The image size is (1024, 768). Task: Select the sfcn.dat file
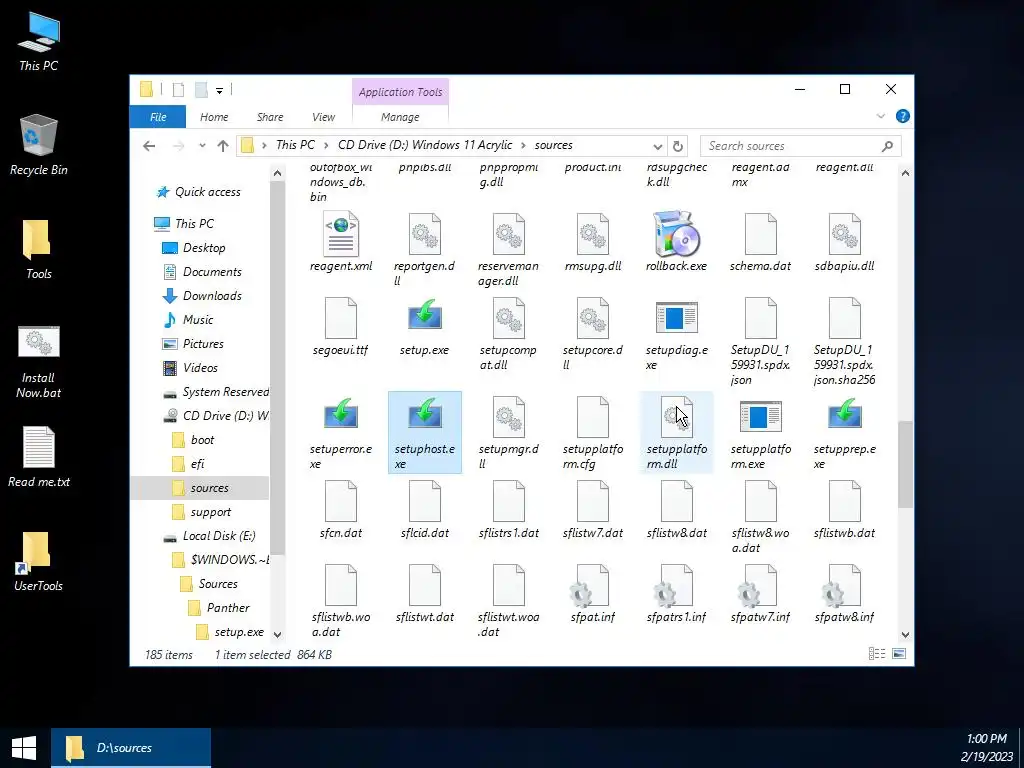[x=341, y=509]
